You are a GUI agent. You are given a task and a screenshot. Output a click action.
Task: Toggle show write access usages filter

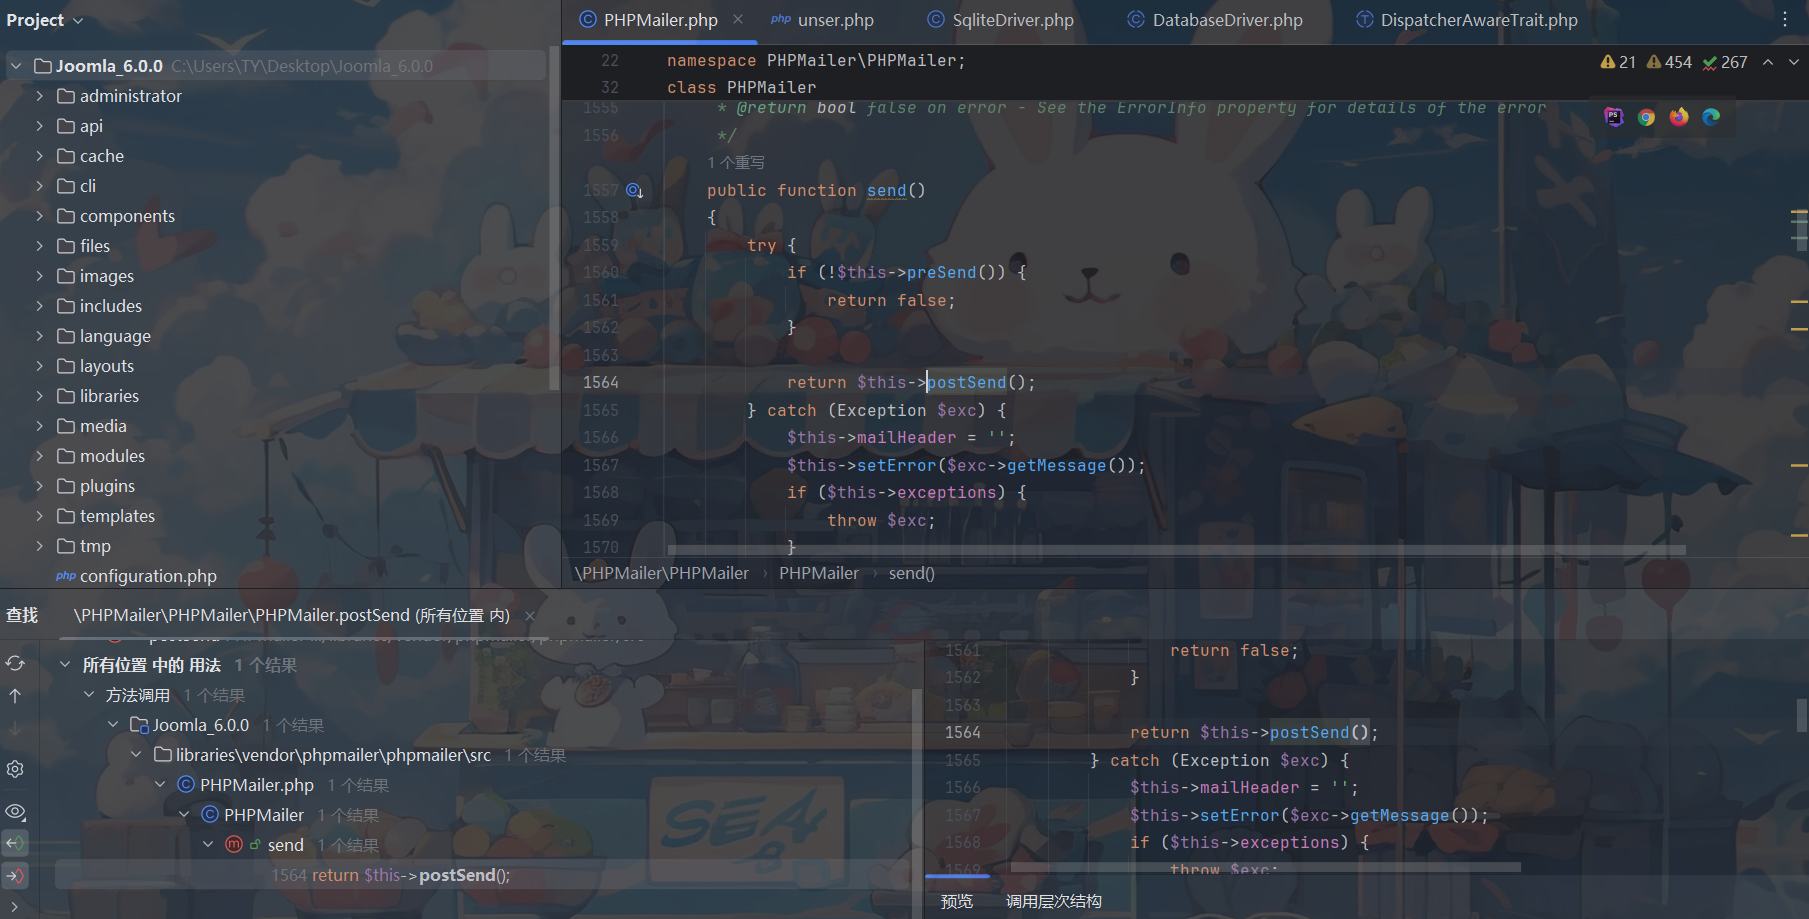[15, 876]
